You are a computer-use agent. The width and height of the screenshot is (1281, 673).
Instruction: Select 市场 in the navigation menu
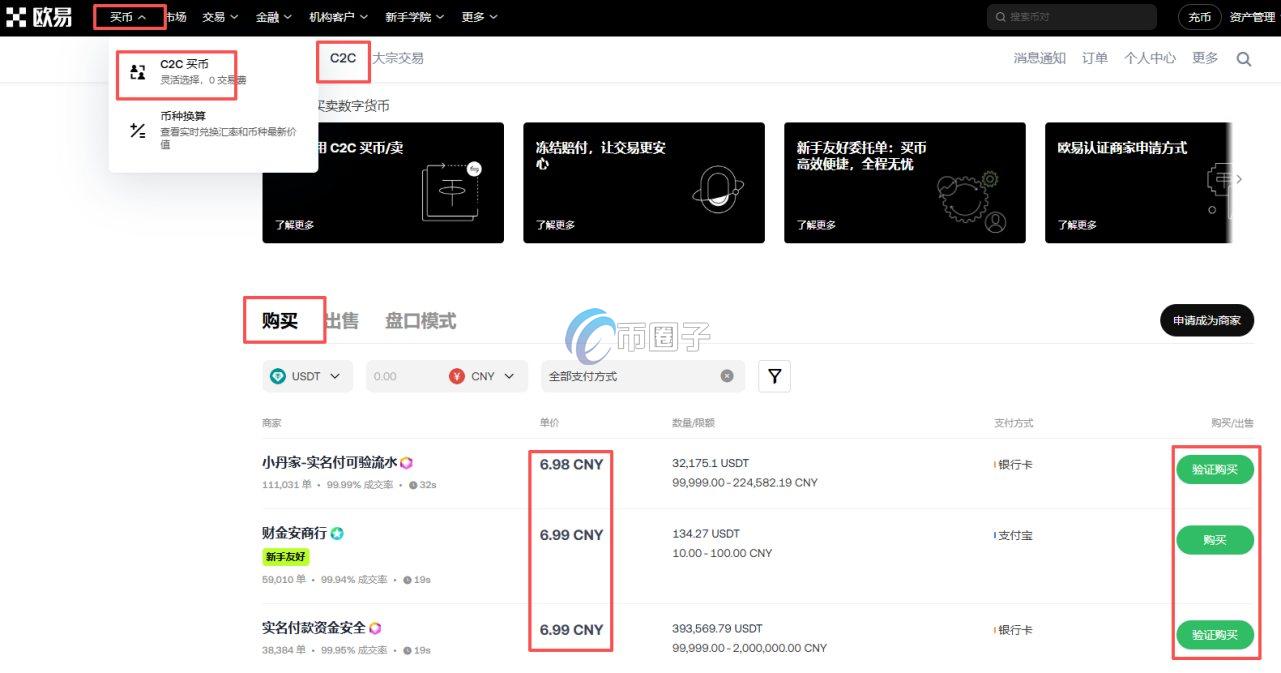pyautogui.click(x=174, y=16)
